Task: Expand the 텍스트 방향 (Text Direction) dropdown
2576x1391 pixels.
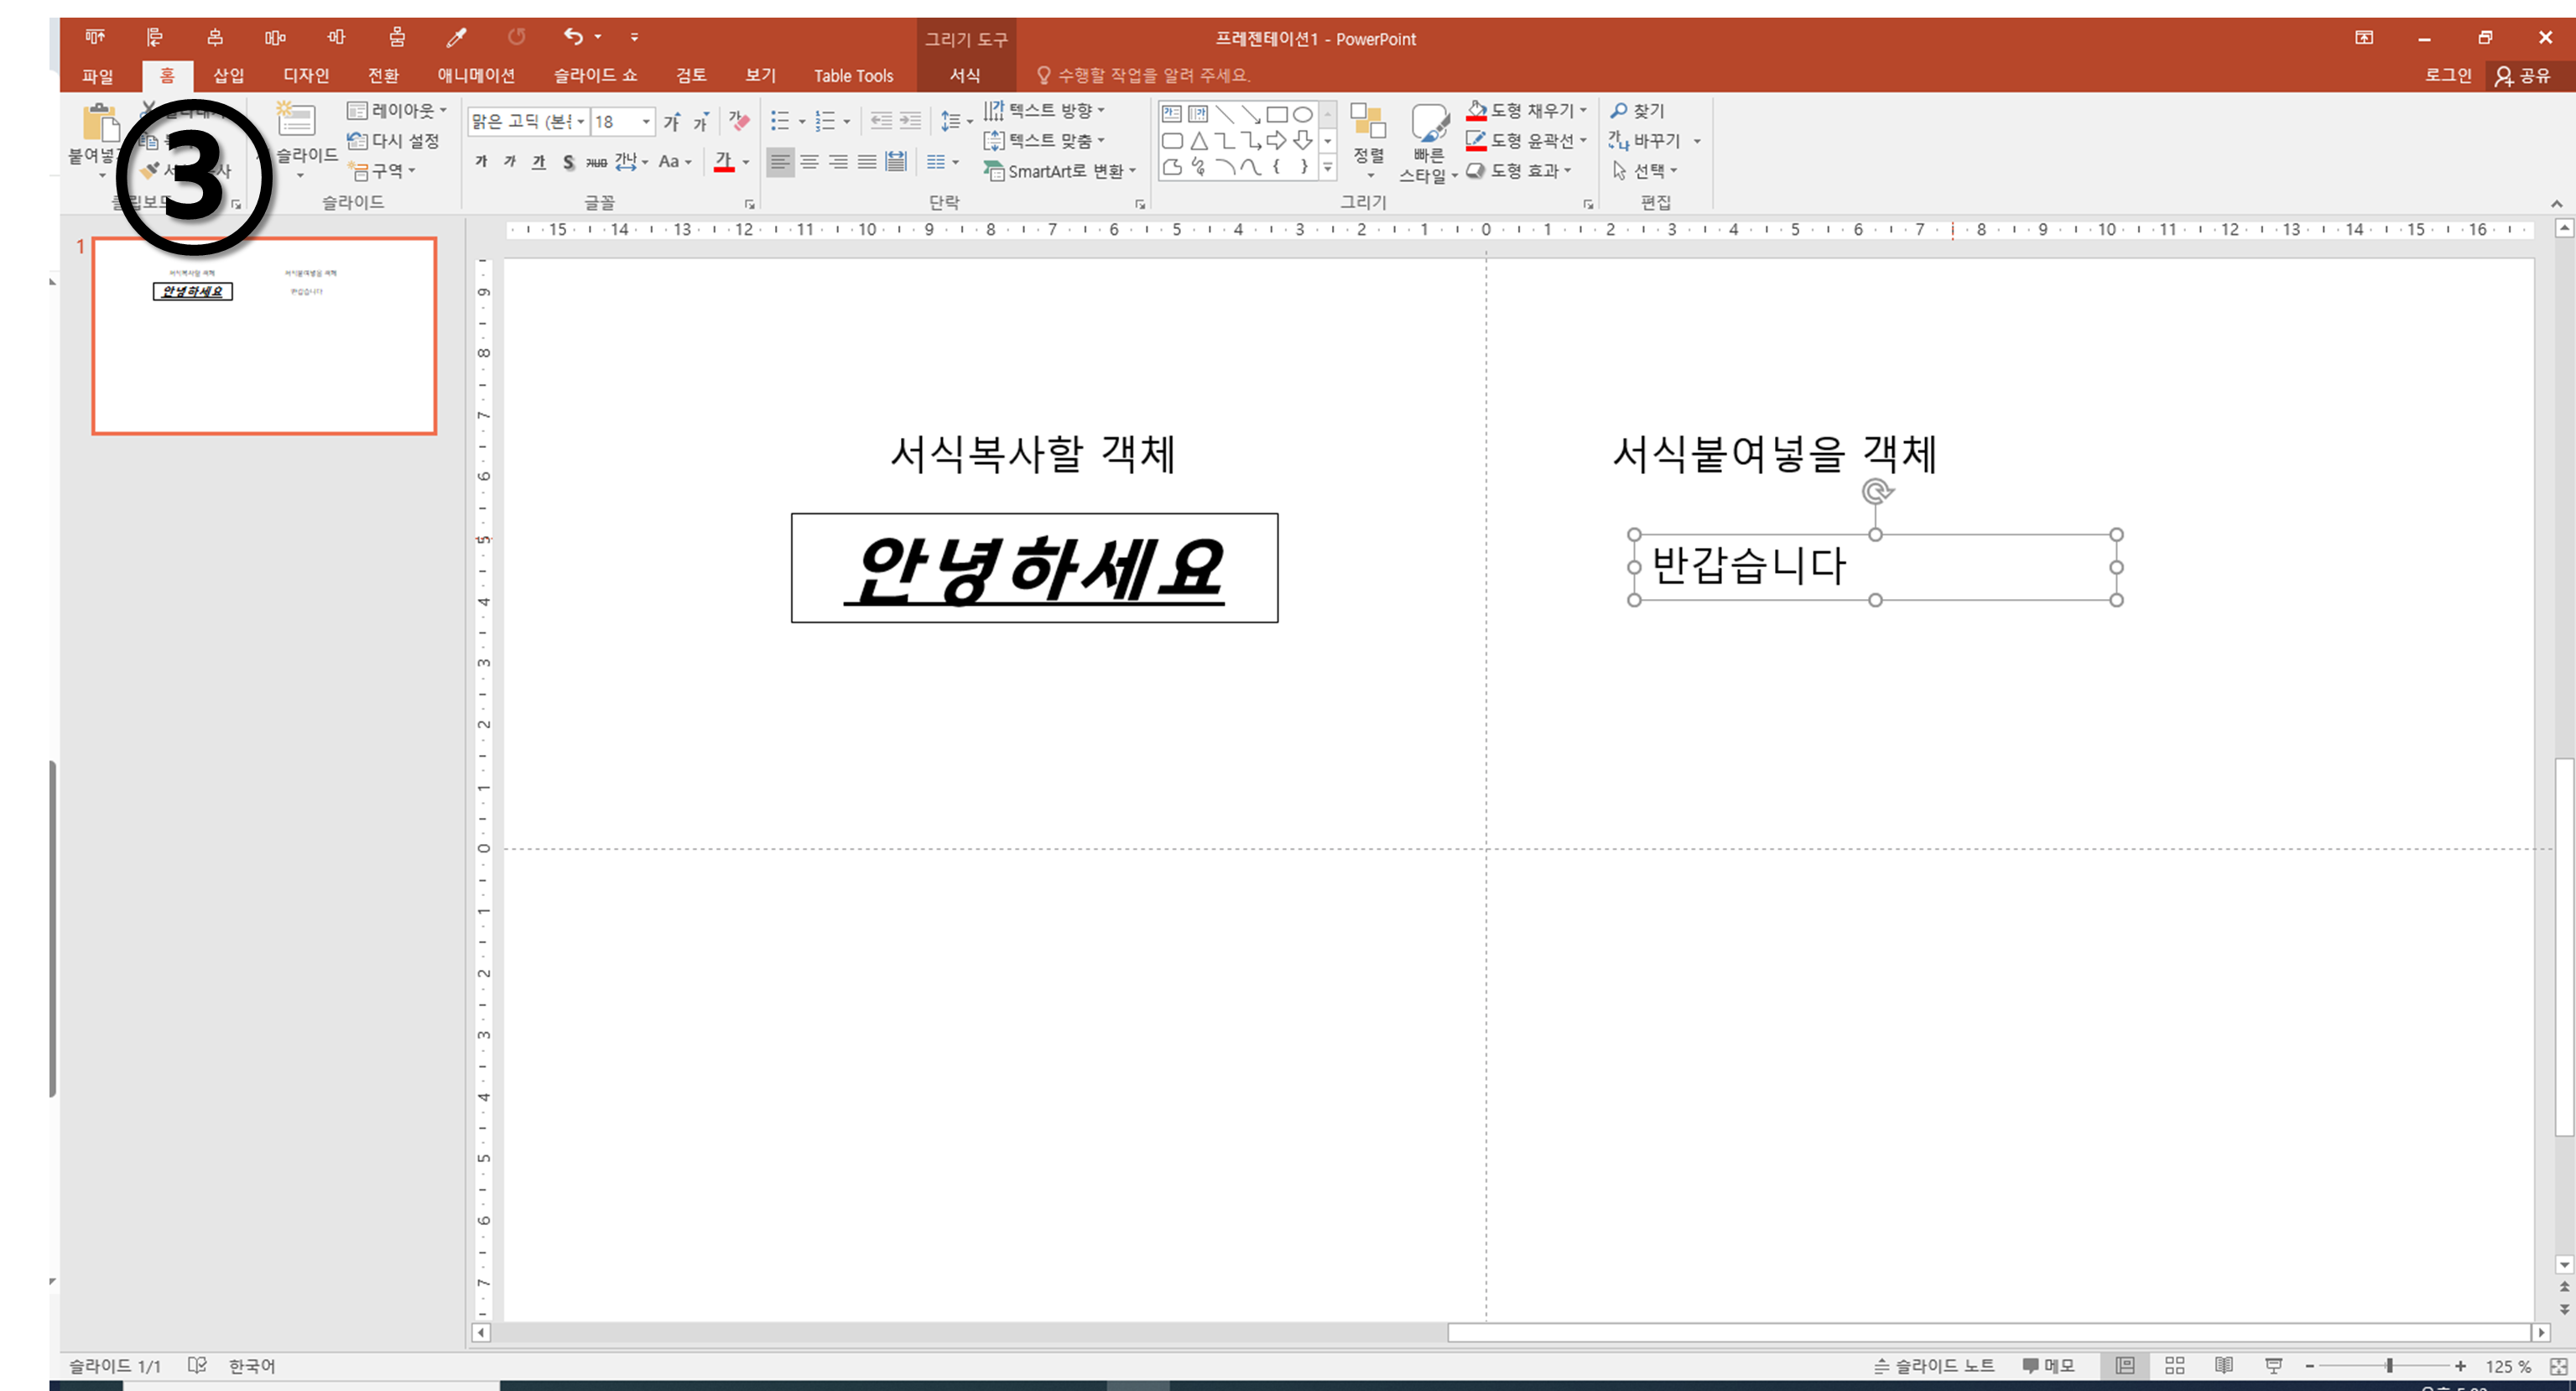Action: (1101, 110)
